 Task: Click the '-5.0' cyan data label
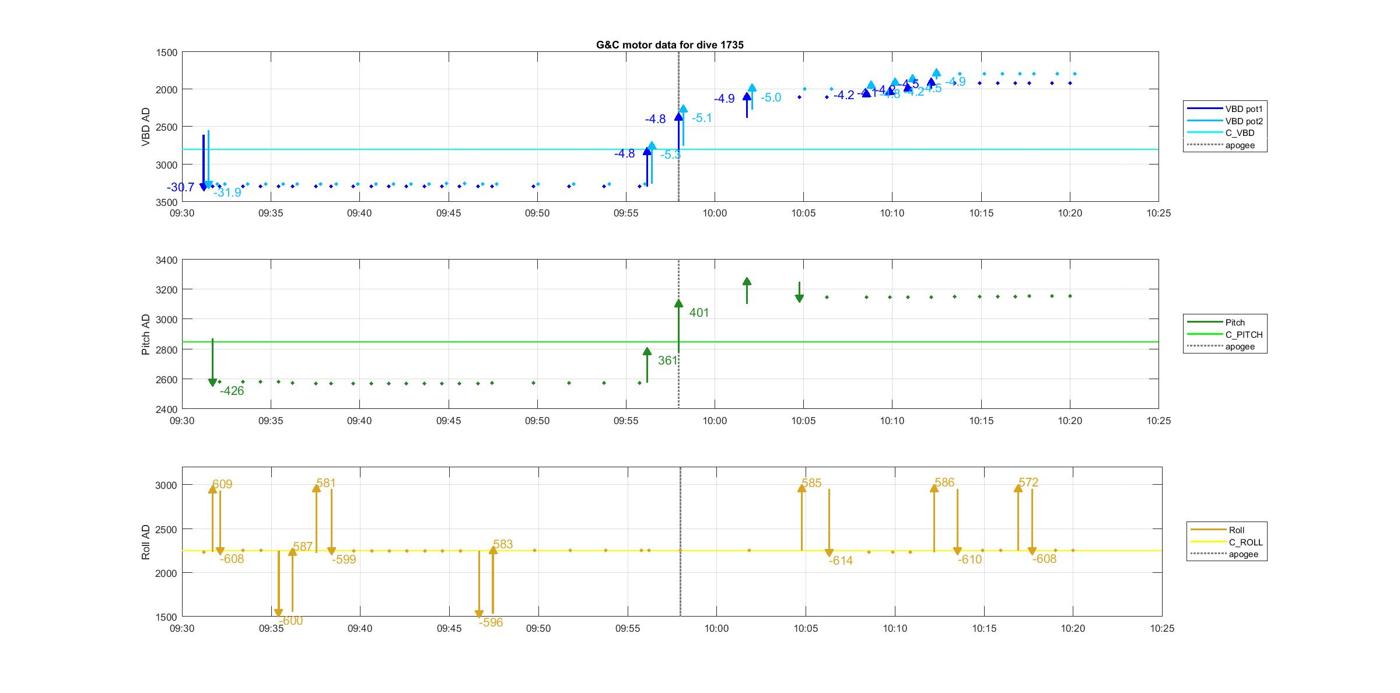point(771,98)
